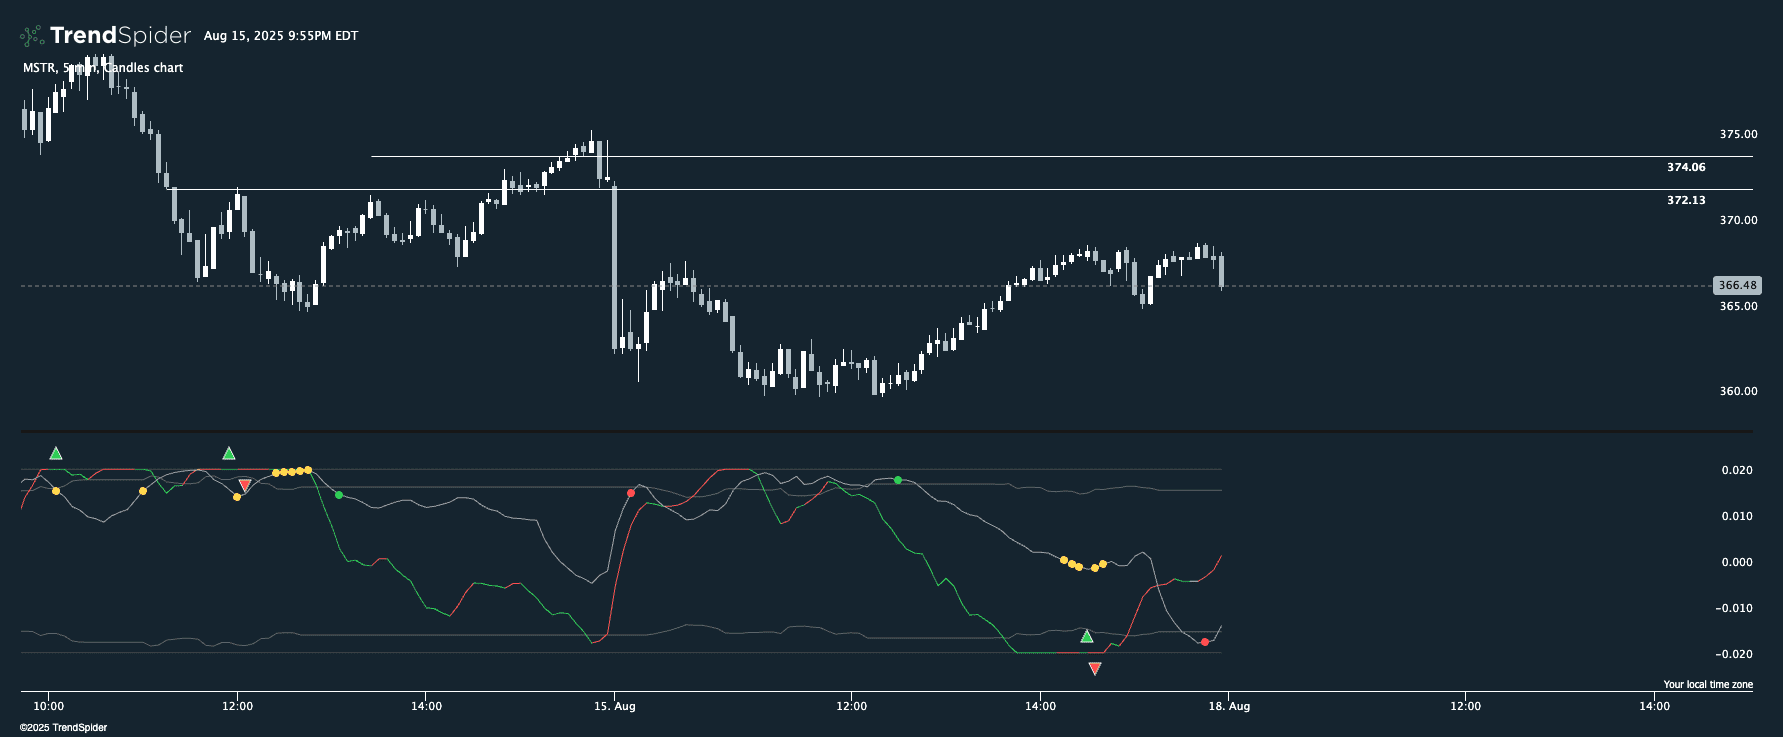
Task: Click the 15. Aug date axis label
Action: click(x=615, y=706)
